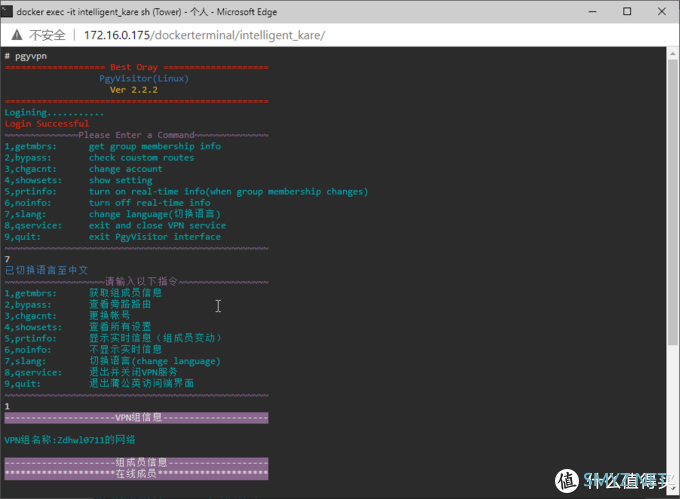680x499 pixels.
Task: Click the '组成员信息' highlighted banner
Action: pyautogui.click(x=136, y=463)
